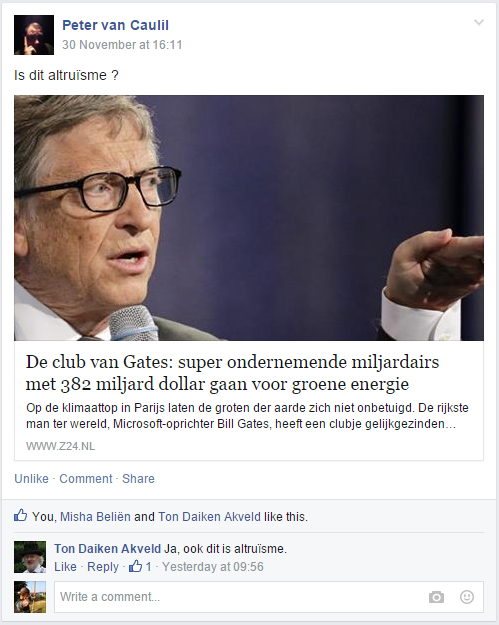This screenshot has height=625, width=499.
Task: Unlike the post
Action: pyautogui.click(x=31, y=478)
